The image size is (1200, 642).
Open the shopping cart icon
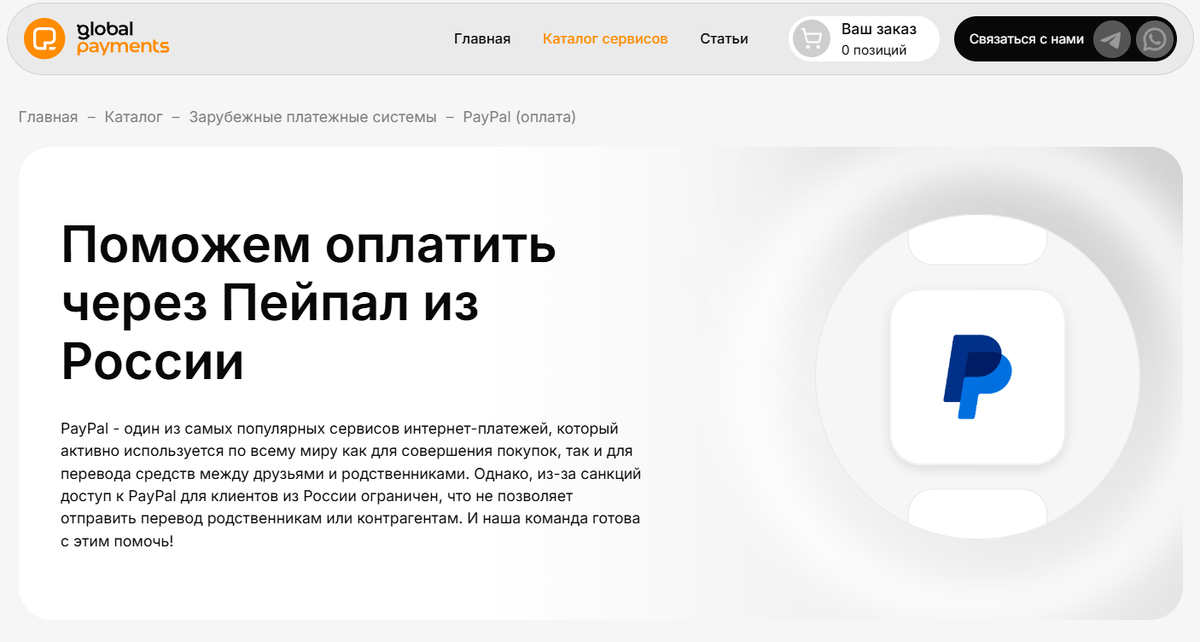pyautogui.click(x=812, y=40)
